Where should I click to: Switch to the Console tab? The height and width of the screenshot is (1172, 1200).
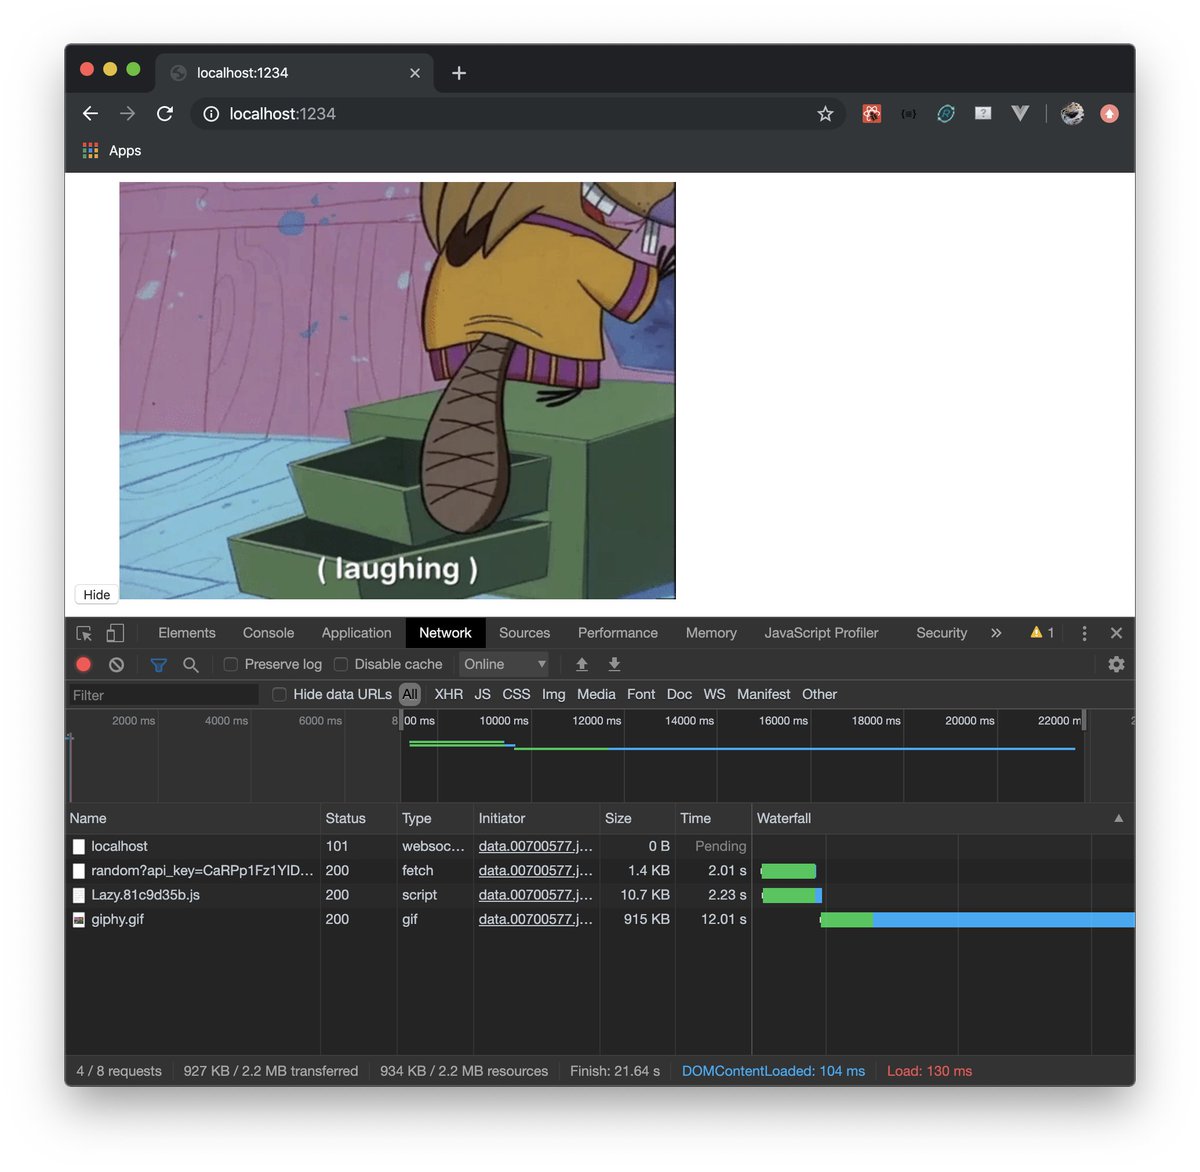click(267, 632)
